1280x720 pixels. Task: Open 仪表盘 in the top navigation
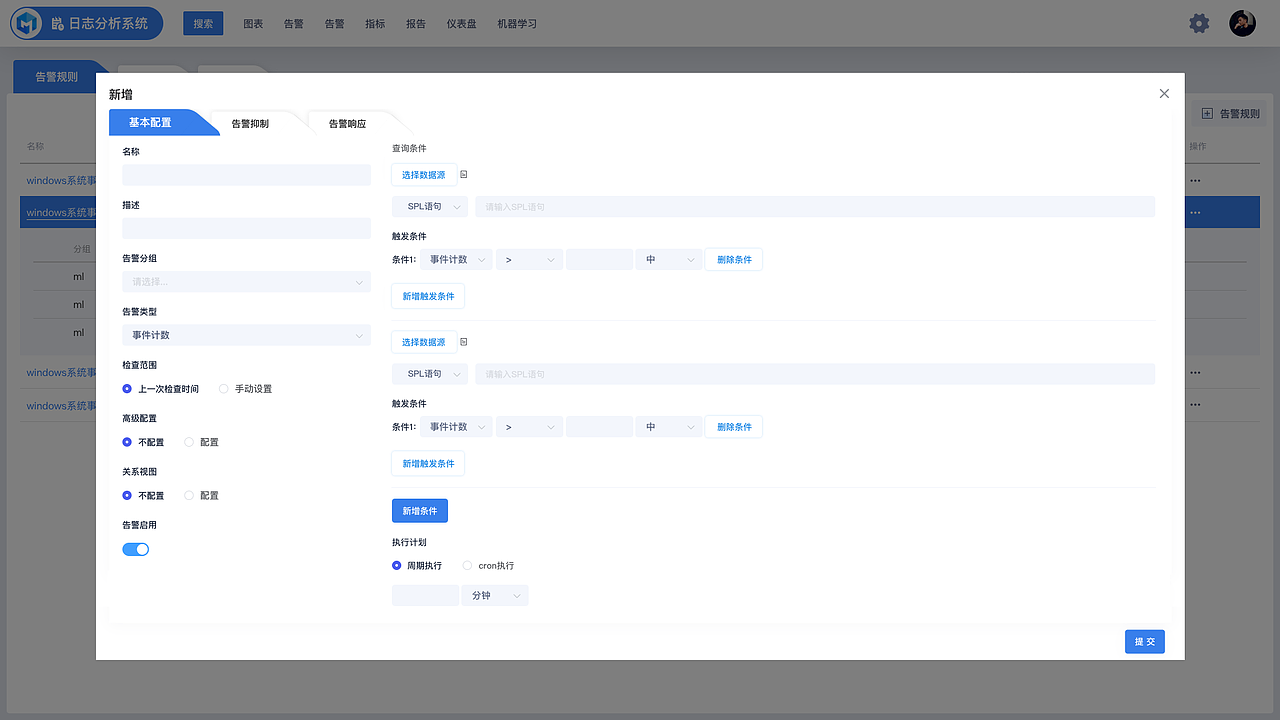pyautogui.click(x=462, y=23)
